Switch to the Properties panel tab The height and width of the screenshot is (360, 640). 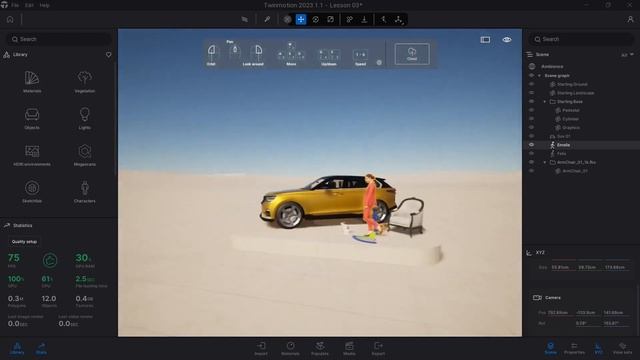coord(574,349)
